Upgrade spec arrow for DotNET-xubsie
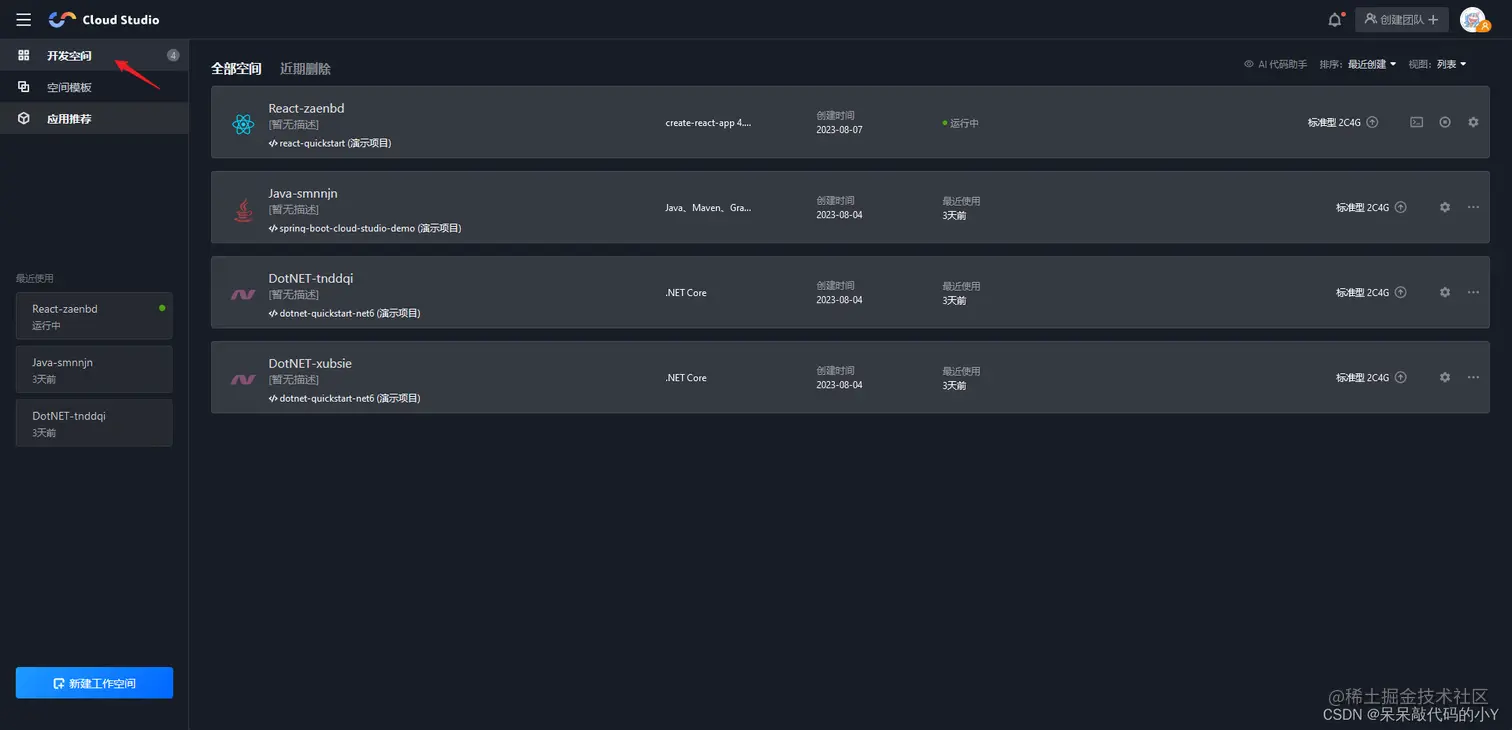The height and width of the screenshot is (730, 1512). (1400, 377)
